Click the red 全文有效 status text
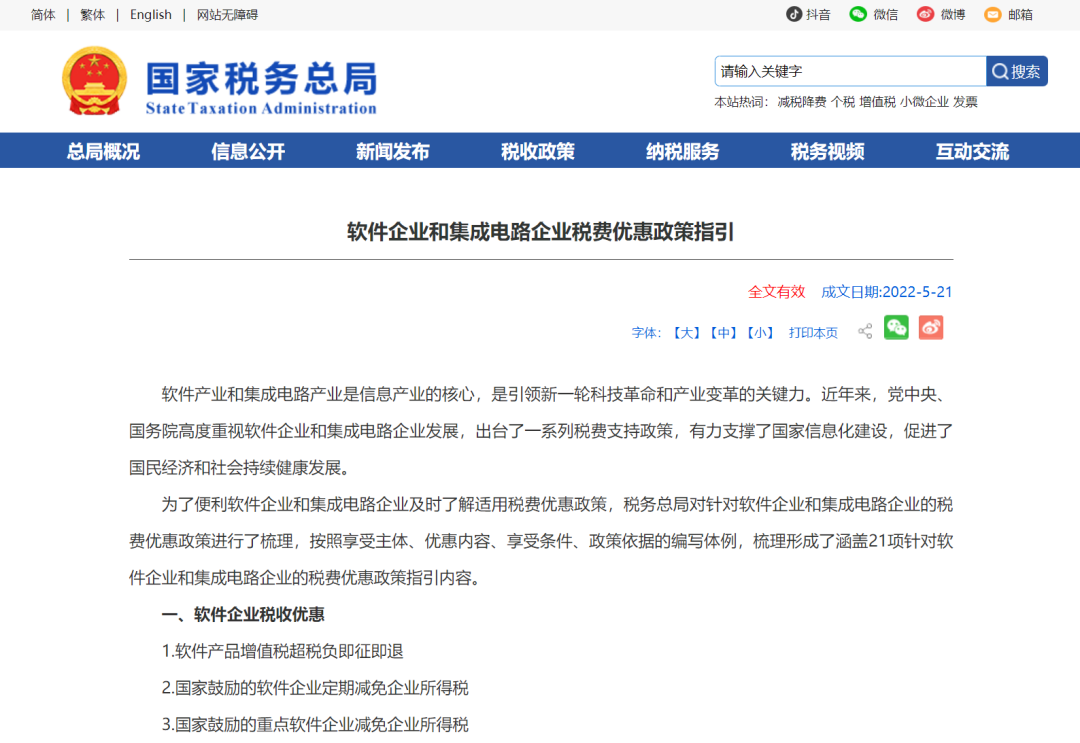The width and height of the screenshot is (1080, 743). pos(776,291)
